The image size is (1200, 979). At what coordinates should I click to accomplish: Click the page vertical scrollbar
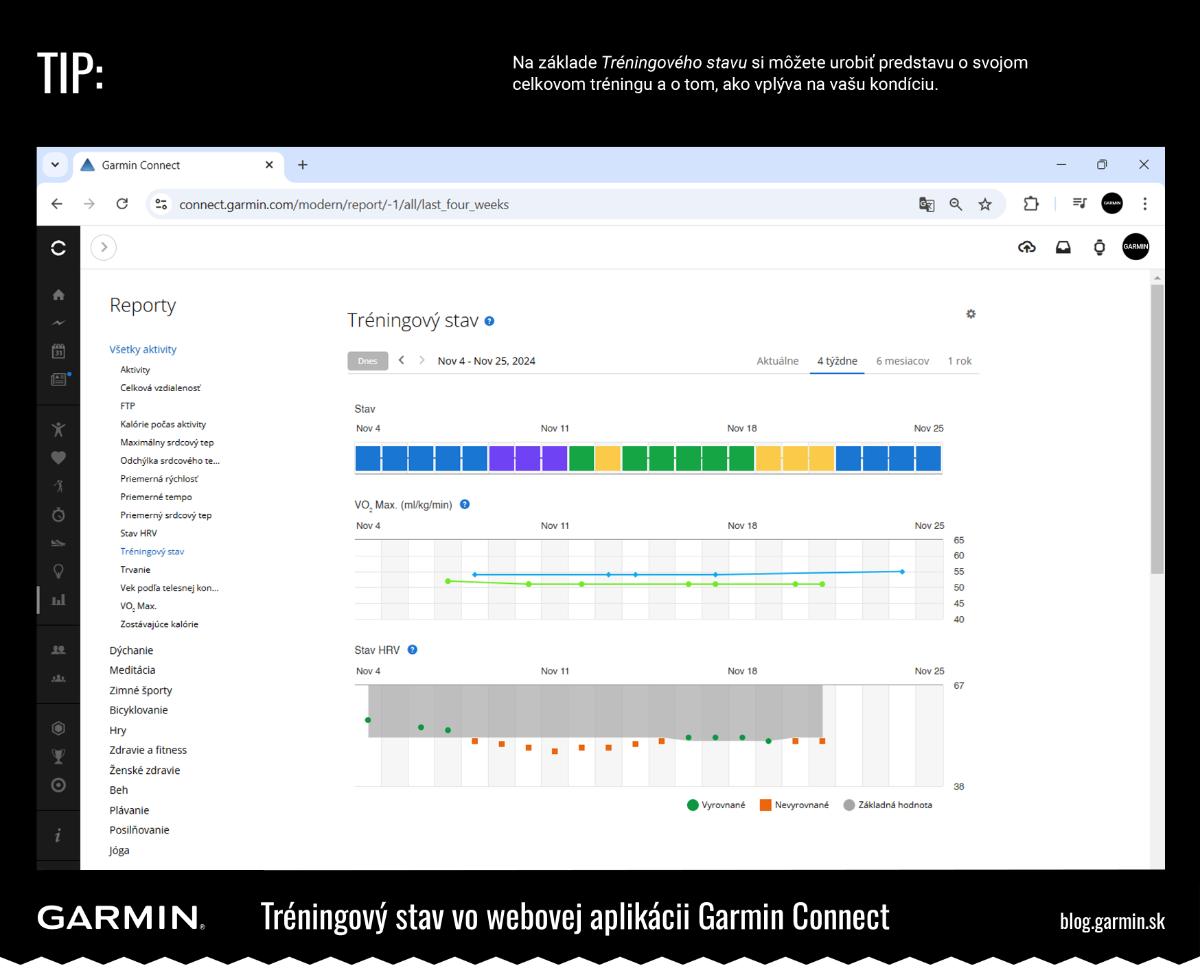pyautogui.click(x=1158, y=428)
